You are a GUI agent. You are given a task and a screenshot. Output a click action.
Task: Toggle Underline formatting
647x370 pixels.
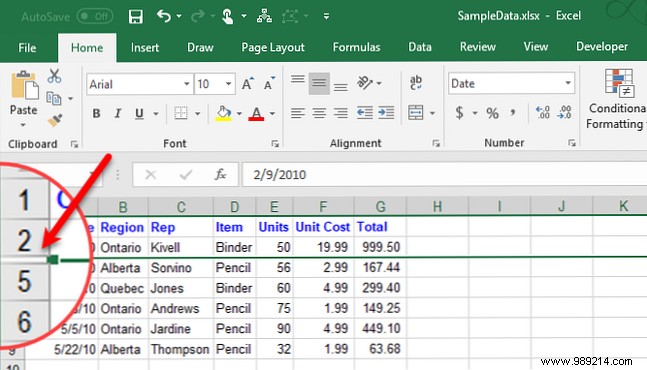click(x=139, y=113)
